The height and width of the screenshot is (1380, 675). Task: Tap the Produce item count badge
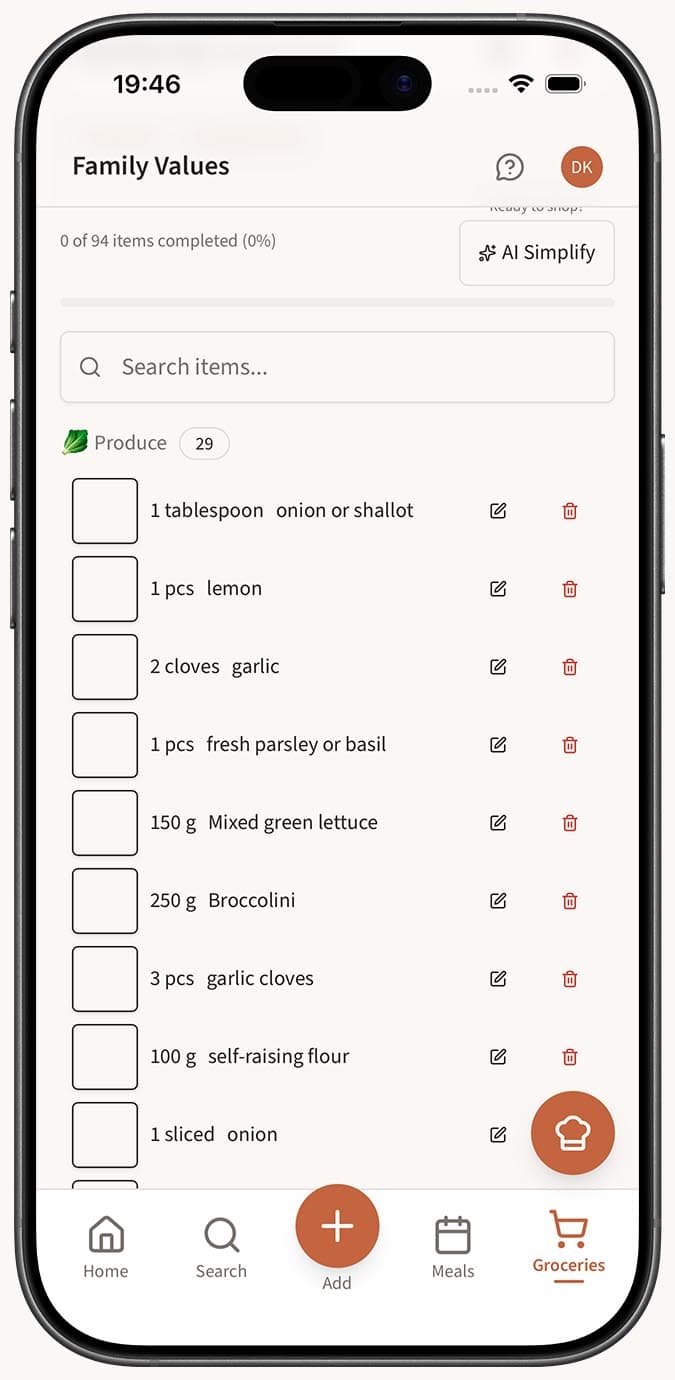click(x=204, y=443)
